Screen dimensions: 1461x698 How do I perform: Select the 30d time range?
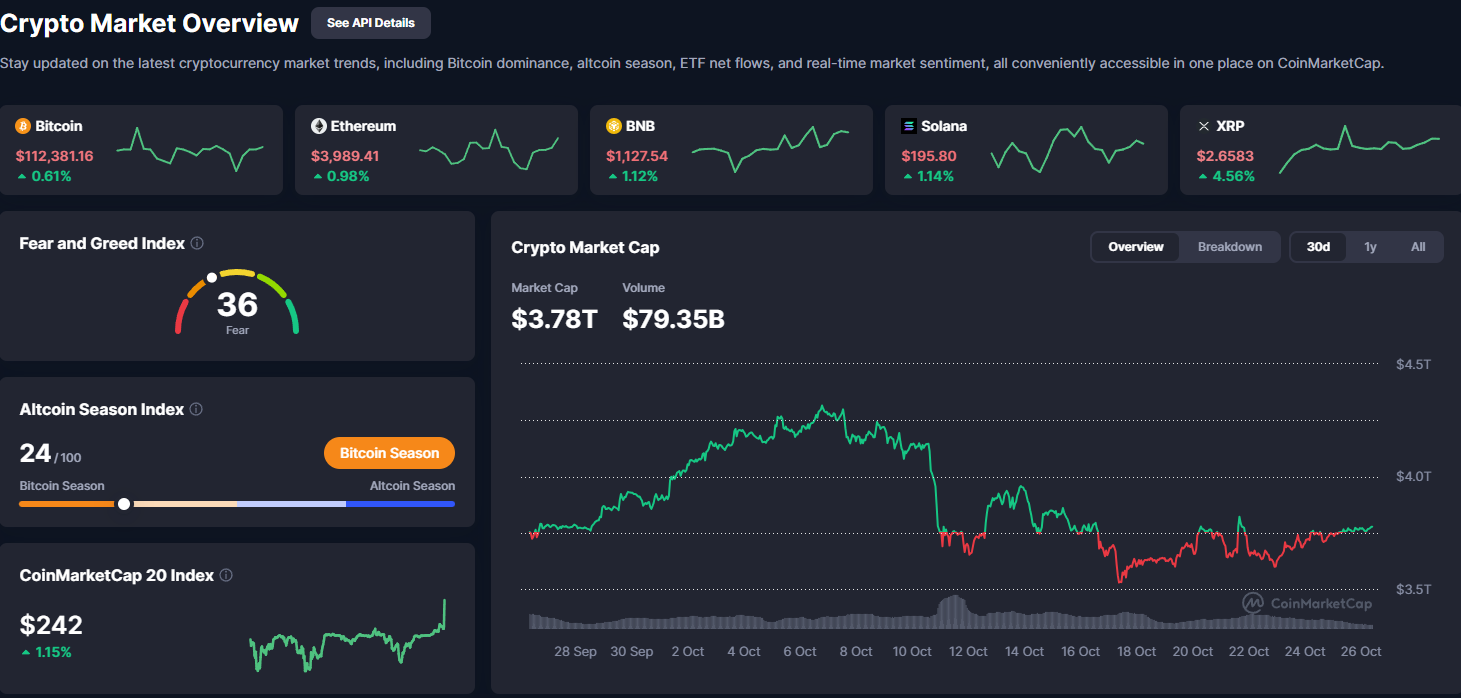(1318, 247)
